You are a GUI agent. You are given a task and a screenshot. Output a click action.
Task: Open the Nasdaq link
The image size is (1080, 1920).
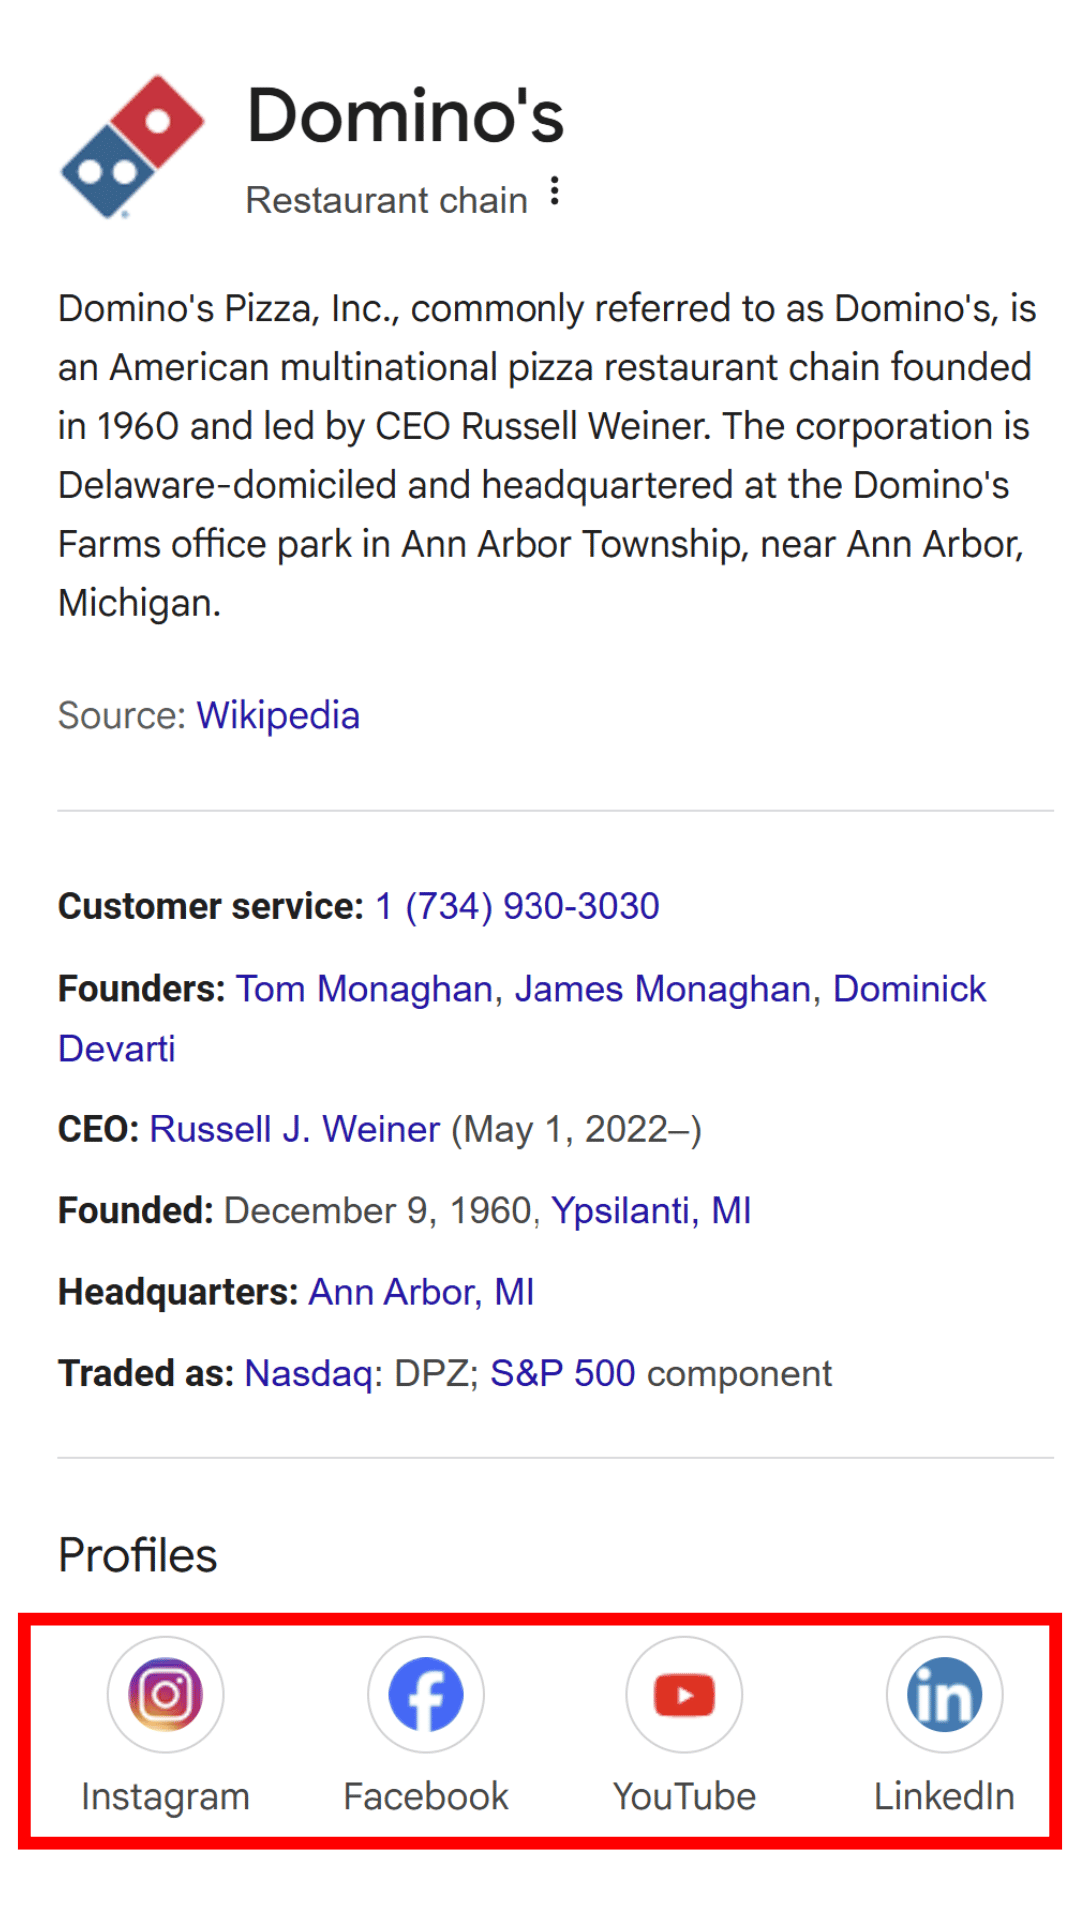[x=308, y=1372]
